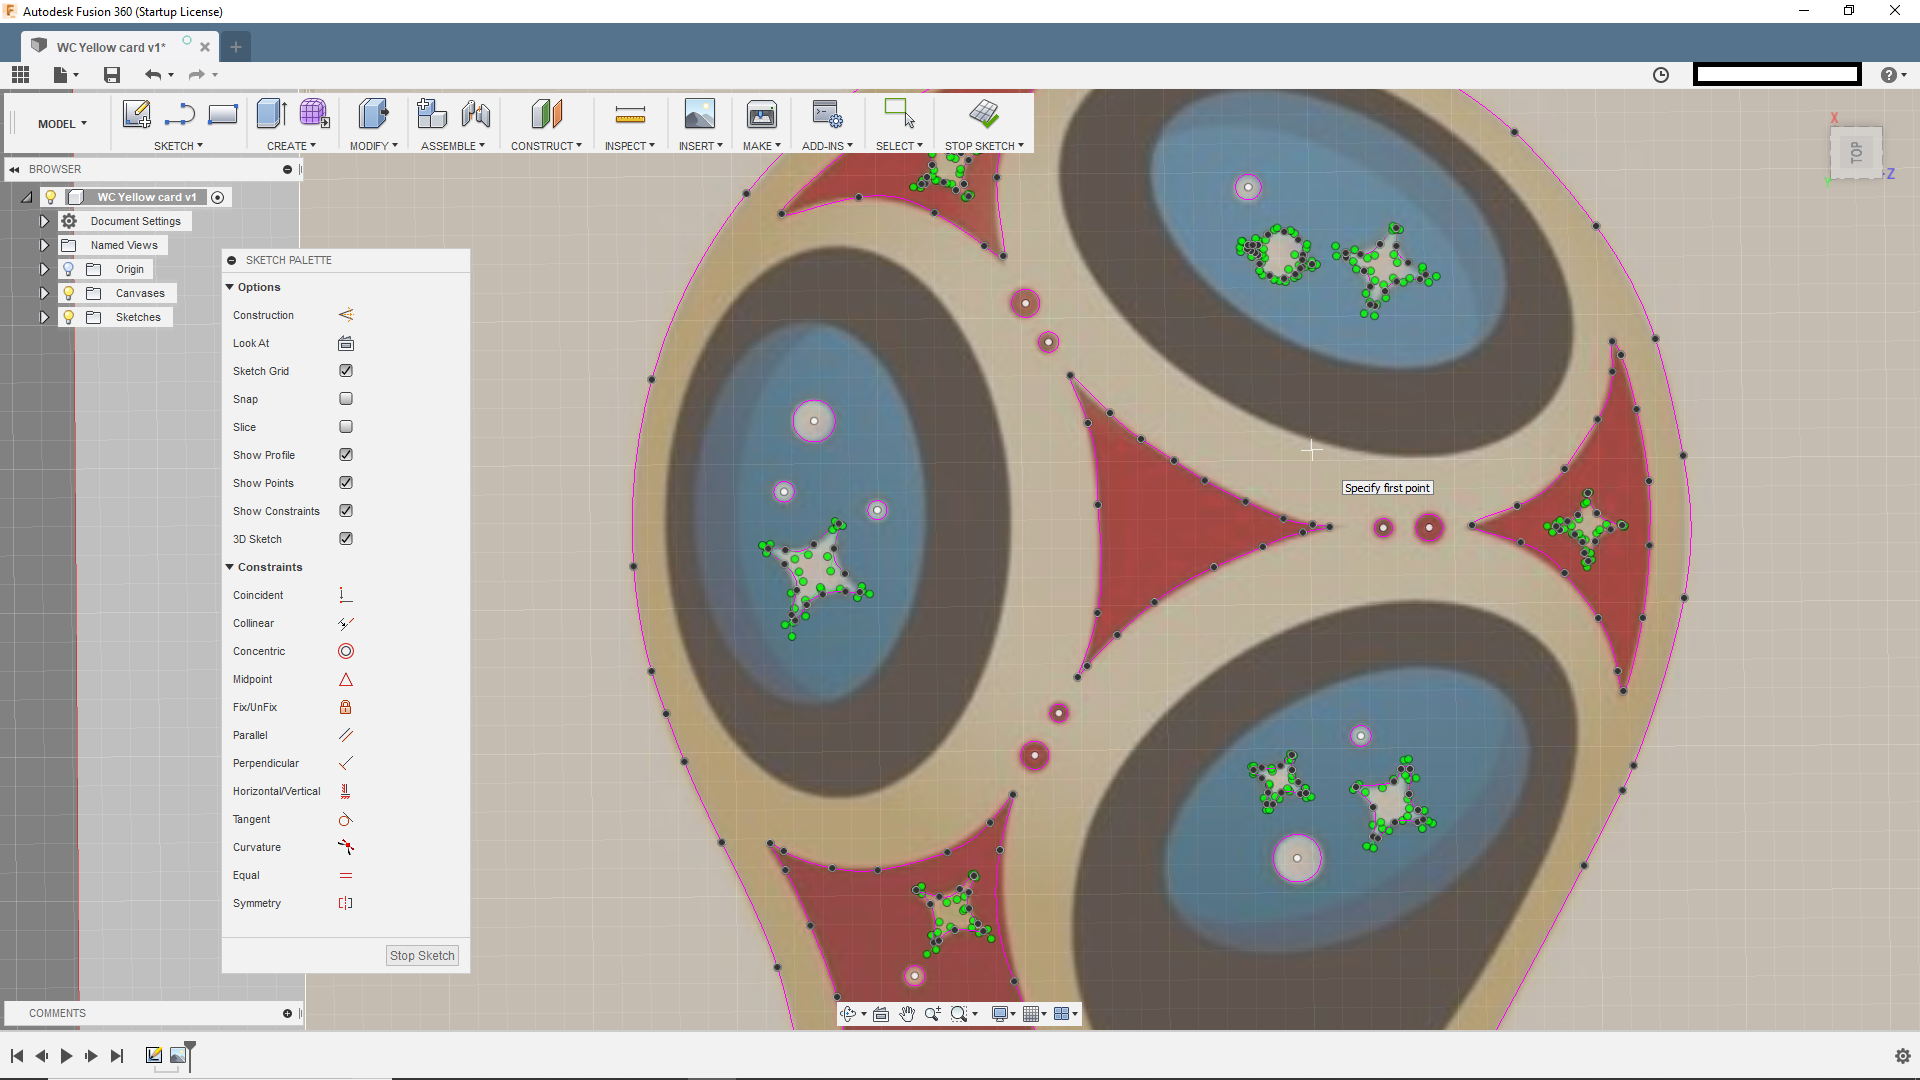Screen dimensions: 1920x1080
Task: Click the Construct plane icon
Action: point(547,114)
